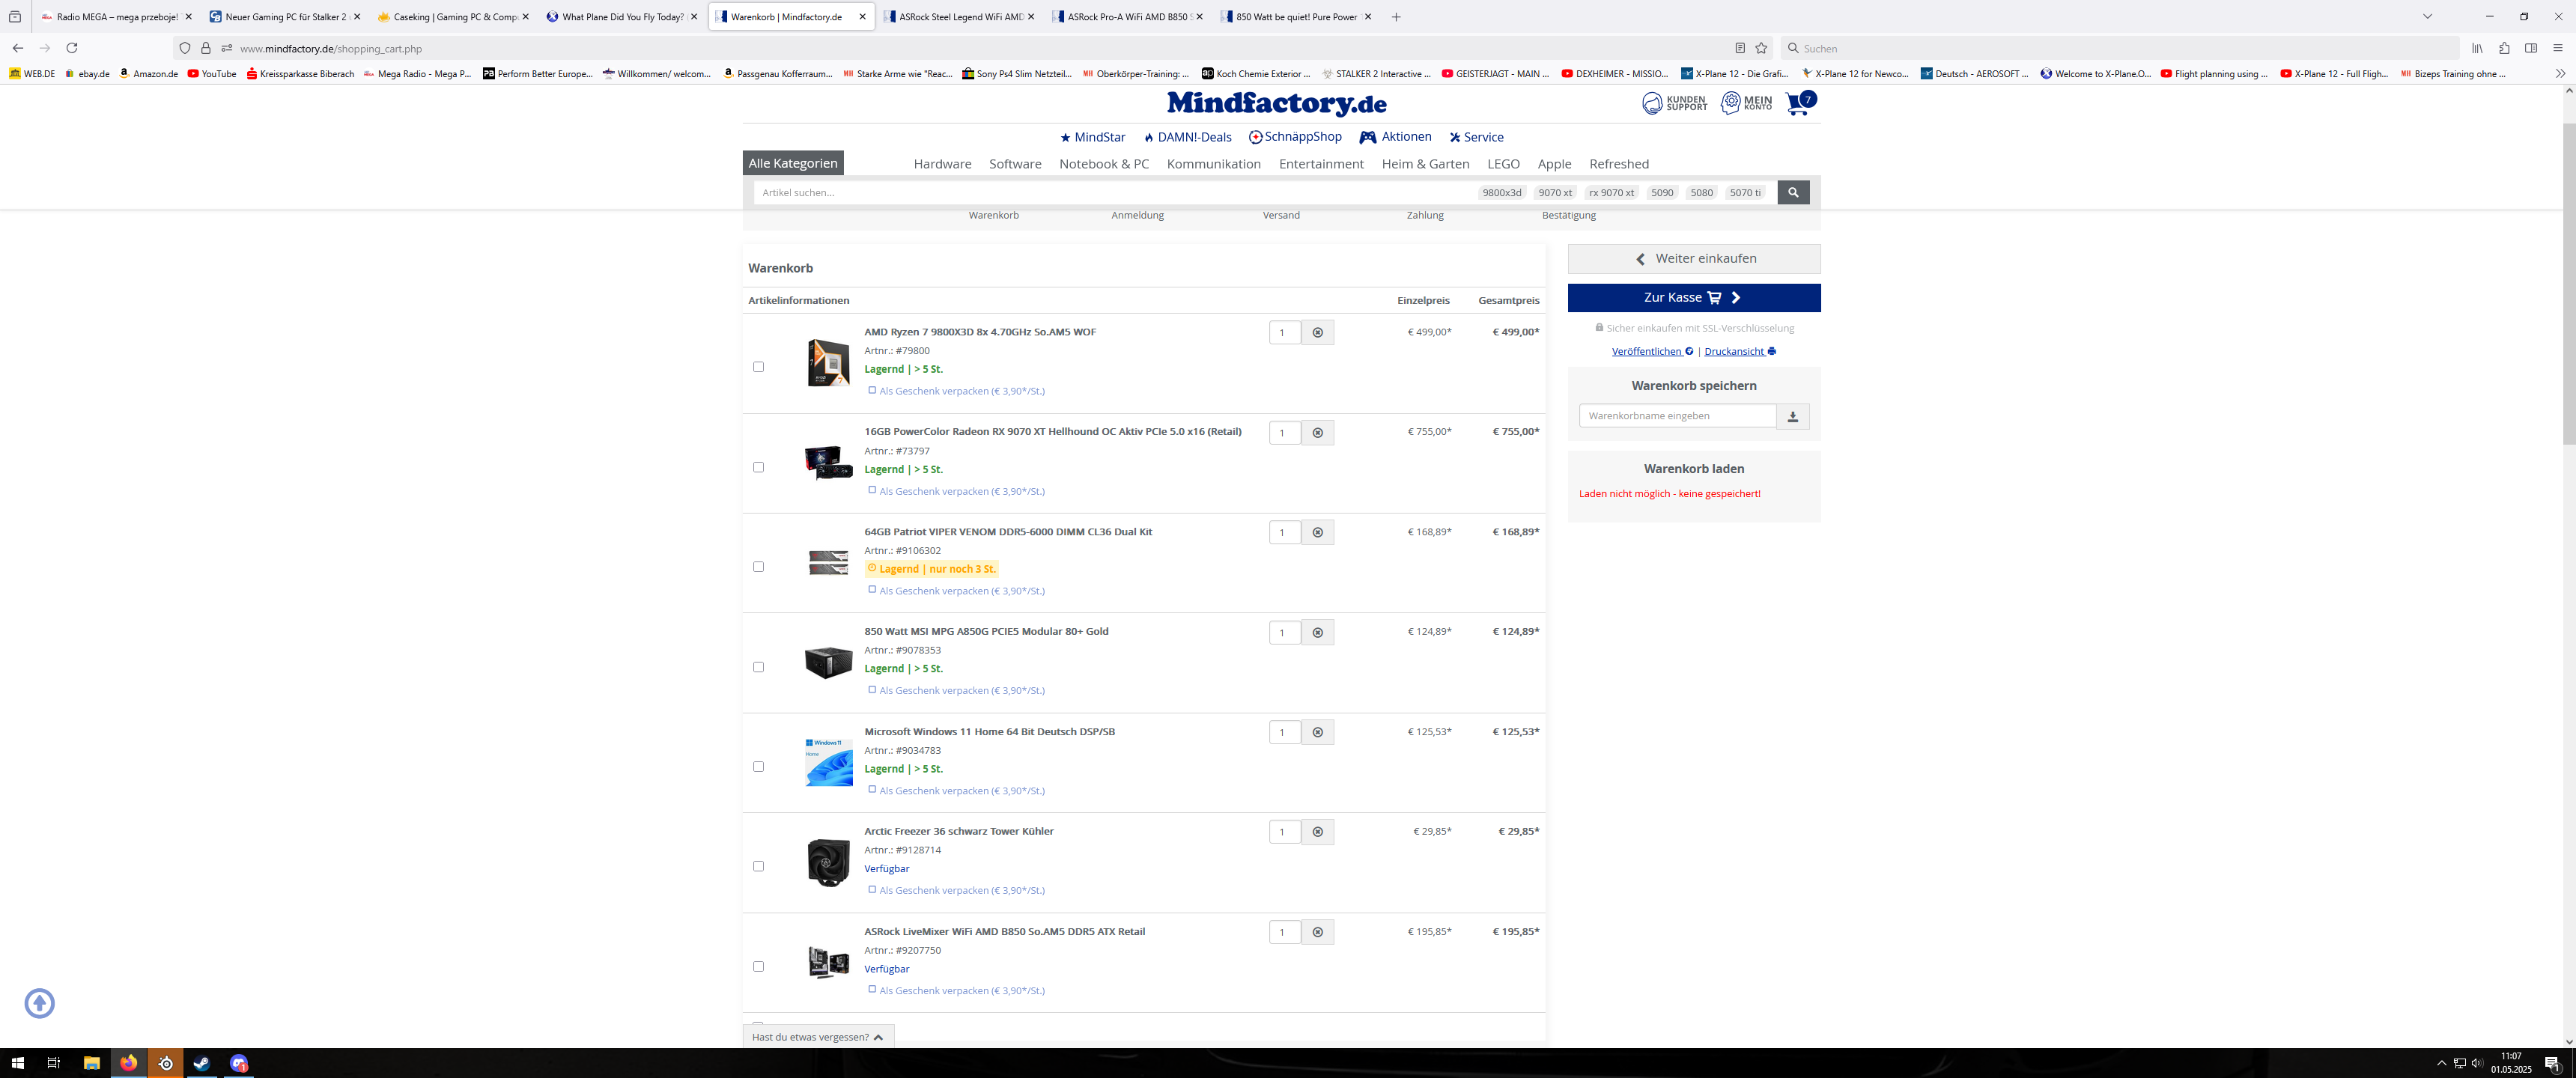The image size is (2576, 1078).
Task: Click scroll-to-top arrow circle icon
Action: point(40,1003)
